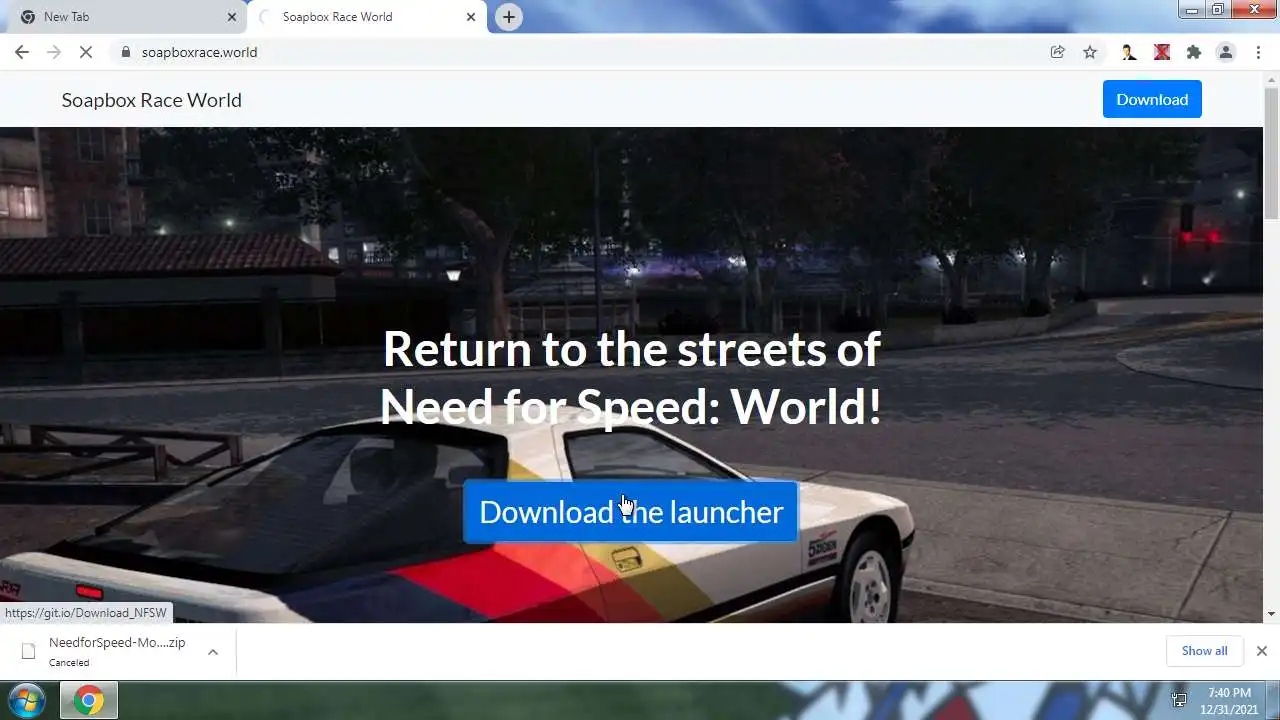Click the hero heading about Need for Speed: World
The width and height of the screenshot is (1280, 720).
pos(631,377)
